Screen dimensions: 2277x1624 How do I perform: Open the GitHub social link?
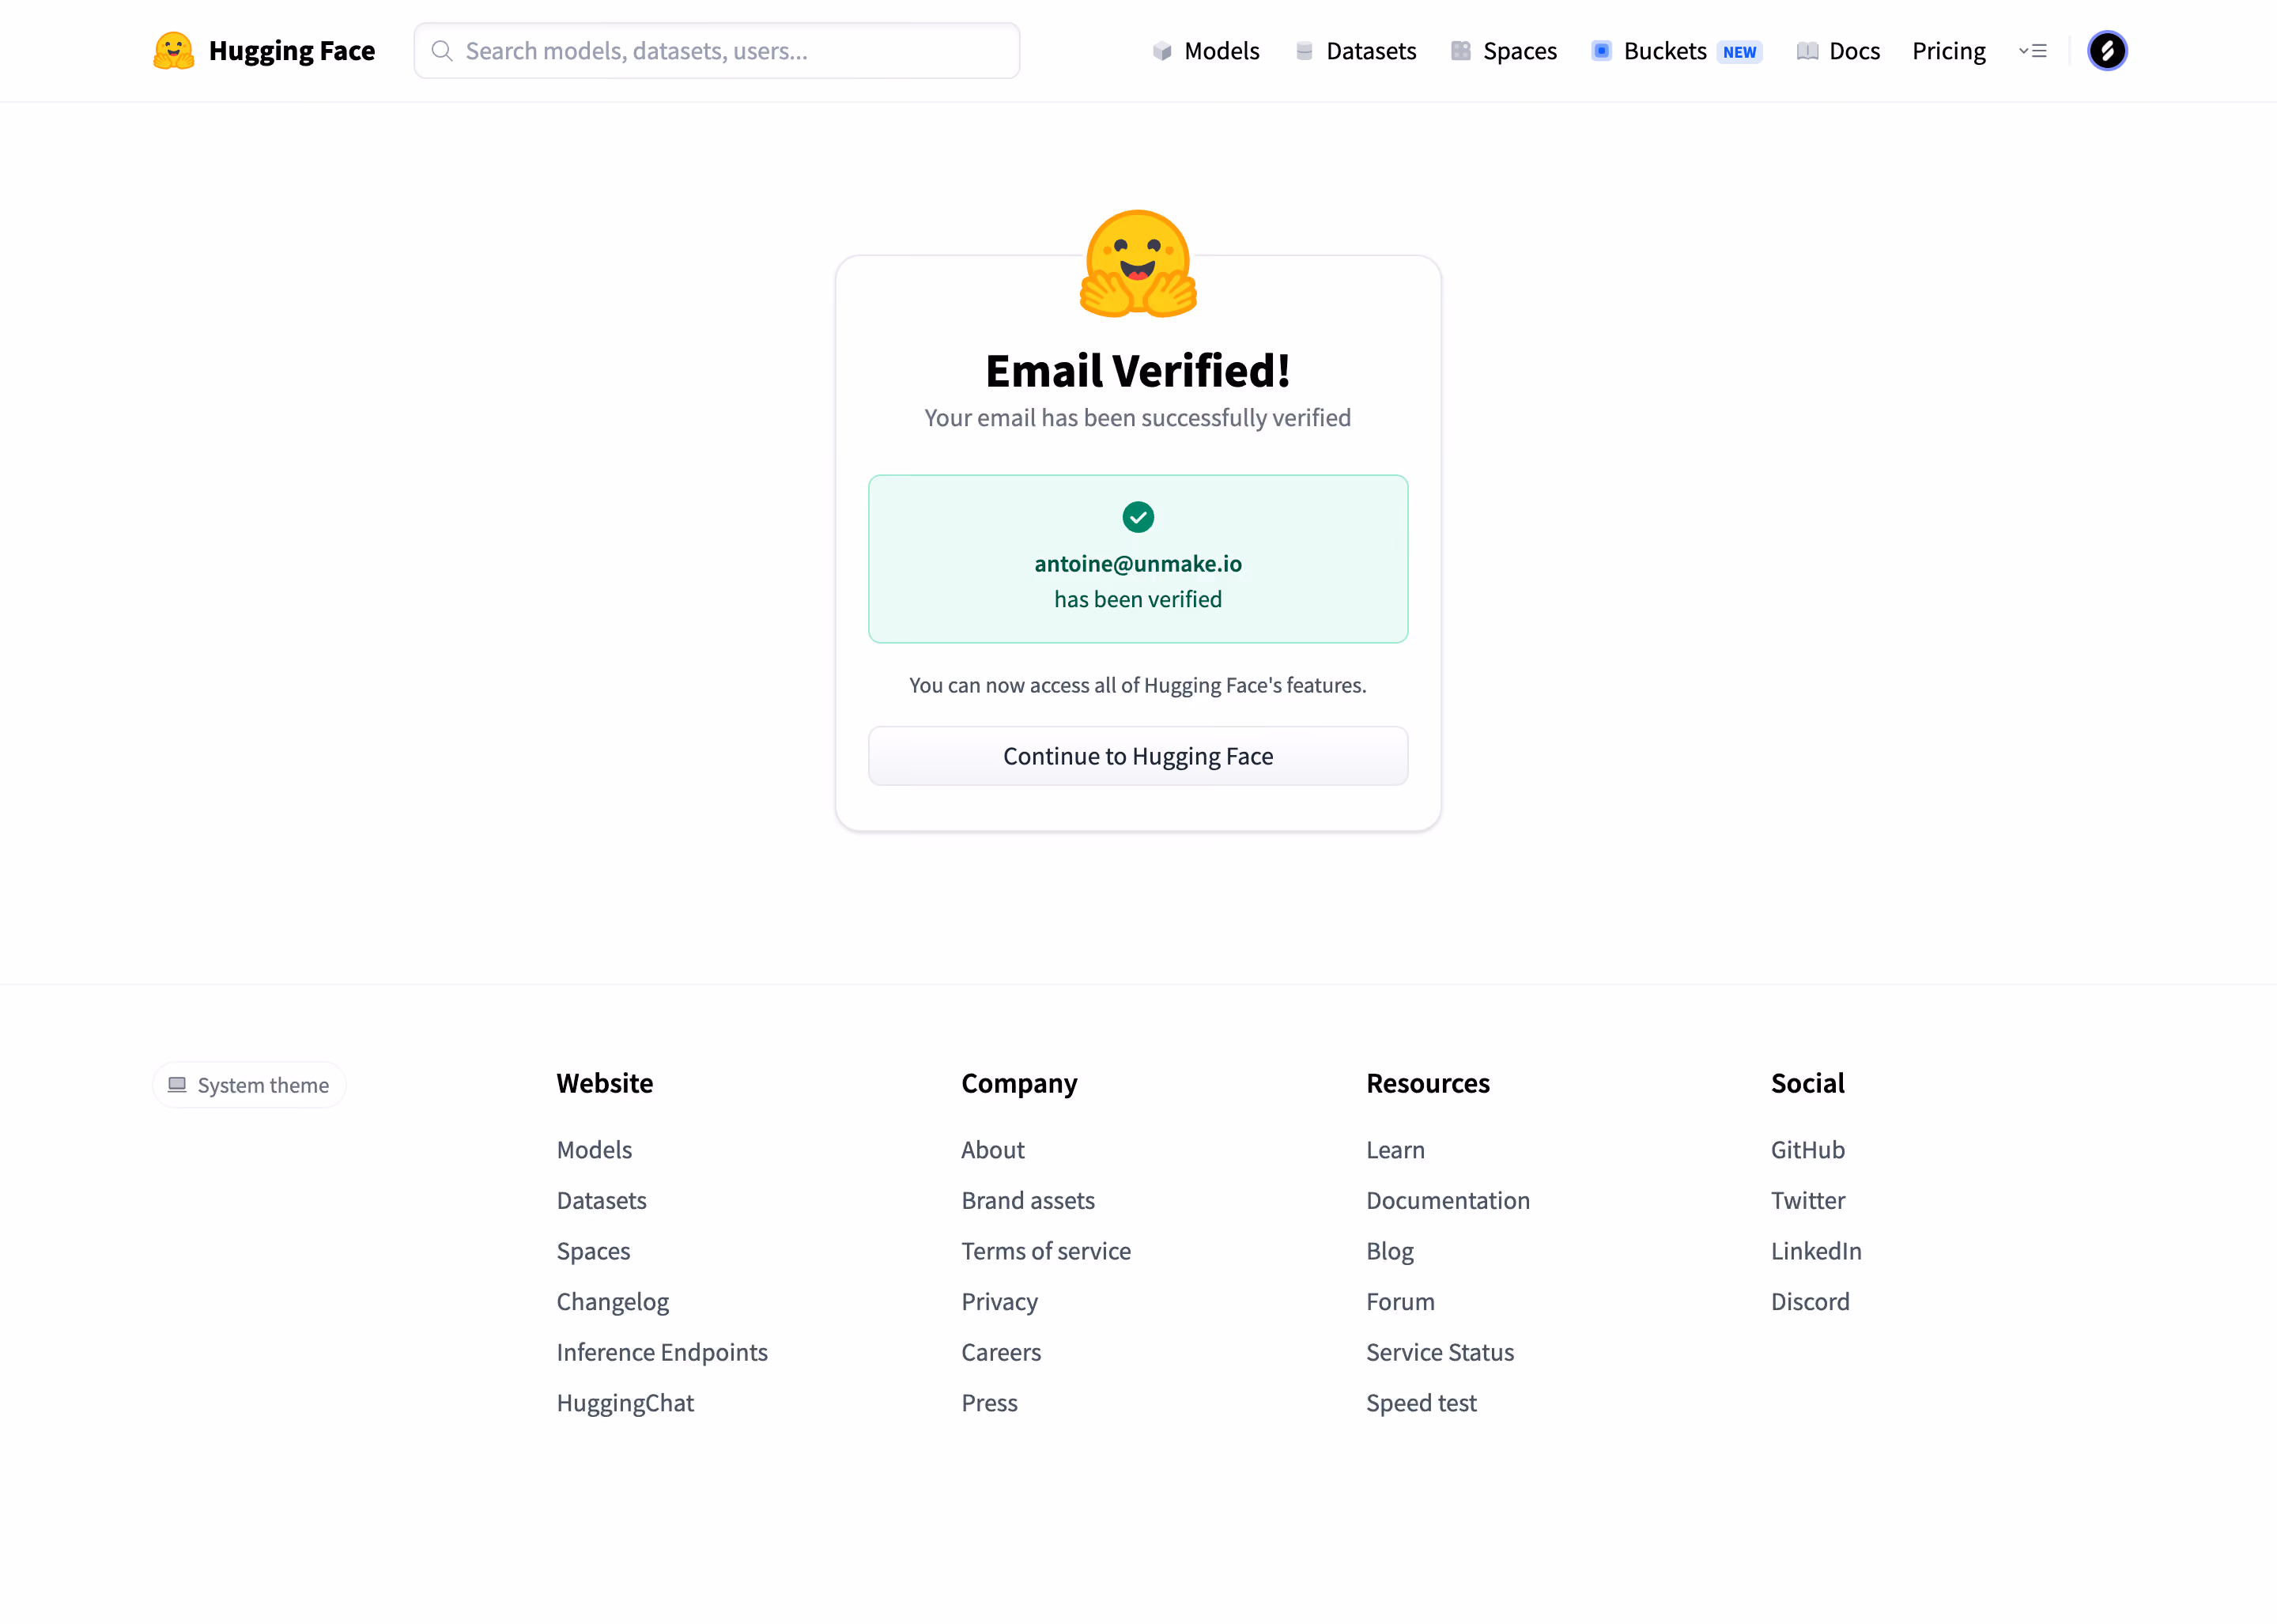click(1807, 1150)
